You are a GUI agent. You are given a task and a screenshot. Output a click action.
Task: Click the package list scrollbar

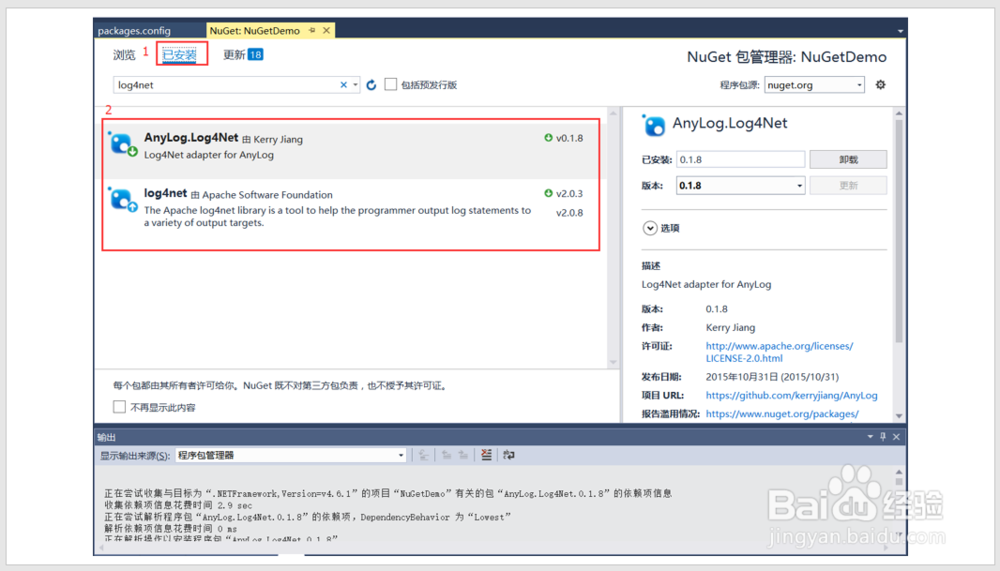613,237
